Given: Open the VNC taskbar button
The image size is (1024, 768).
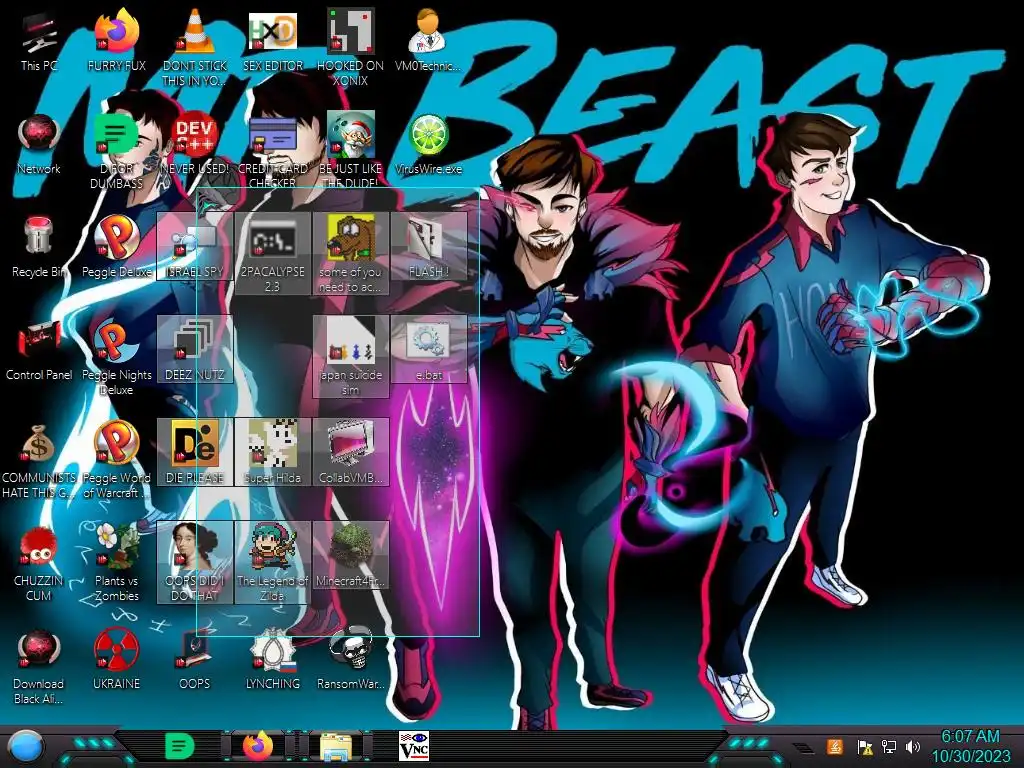Looking at the screenshot, I should coord(414,746).
